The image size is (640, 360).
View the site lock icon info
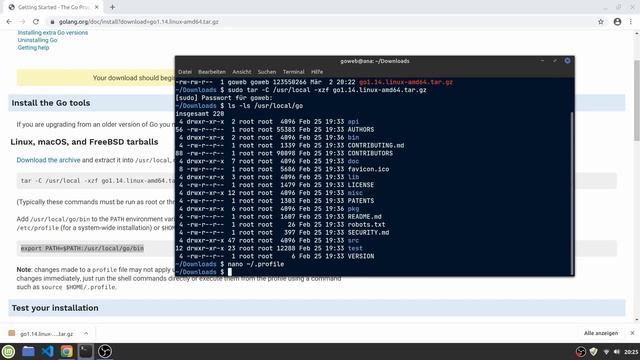click(x=52, y=22)
